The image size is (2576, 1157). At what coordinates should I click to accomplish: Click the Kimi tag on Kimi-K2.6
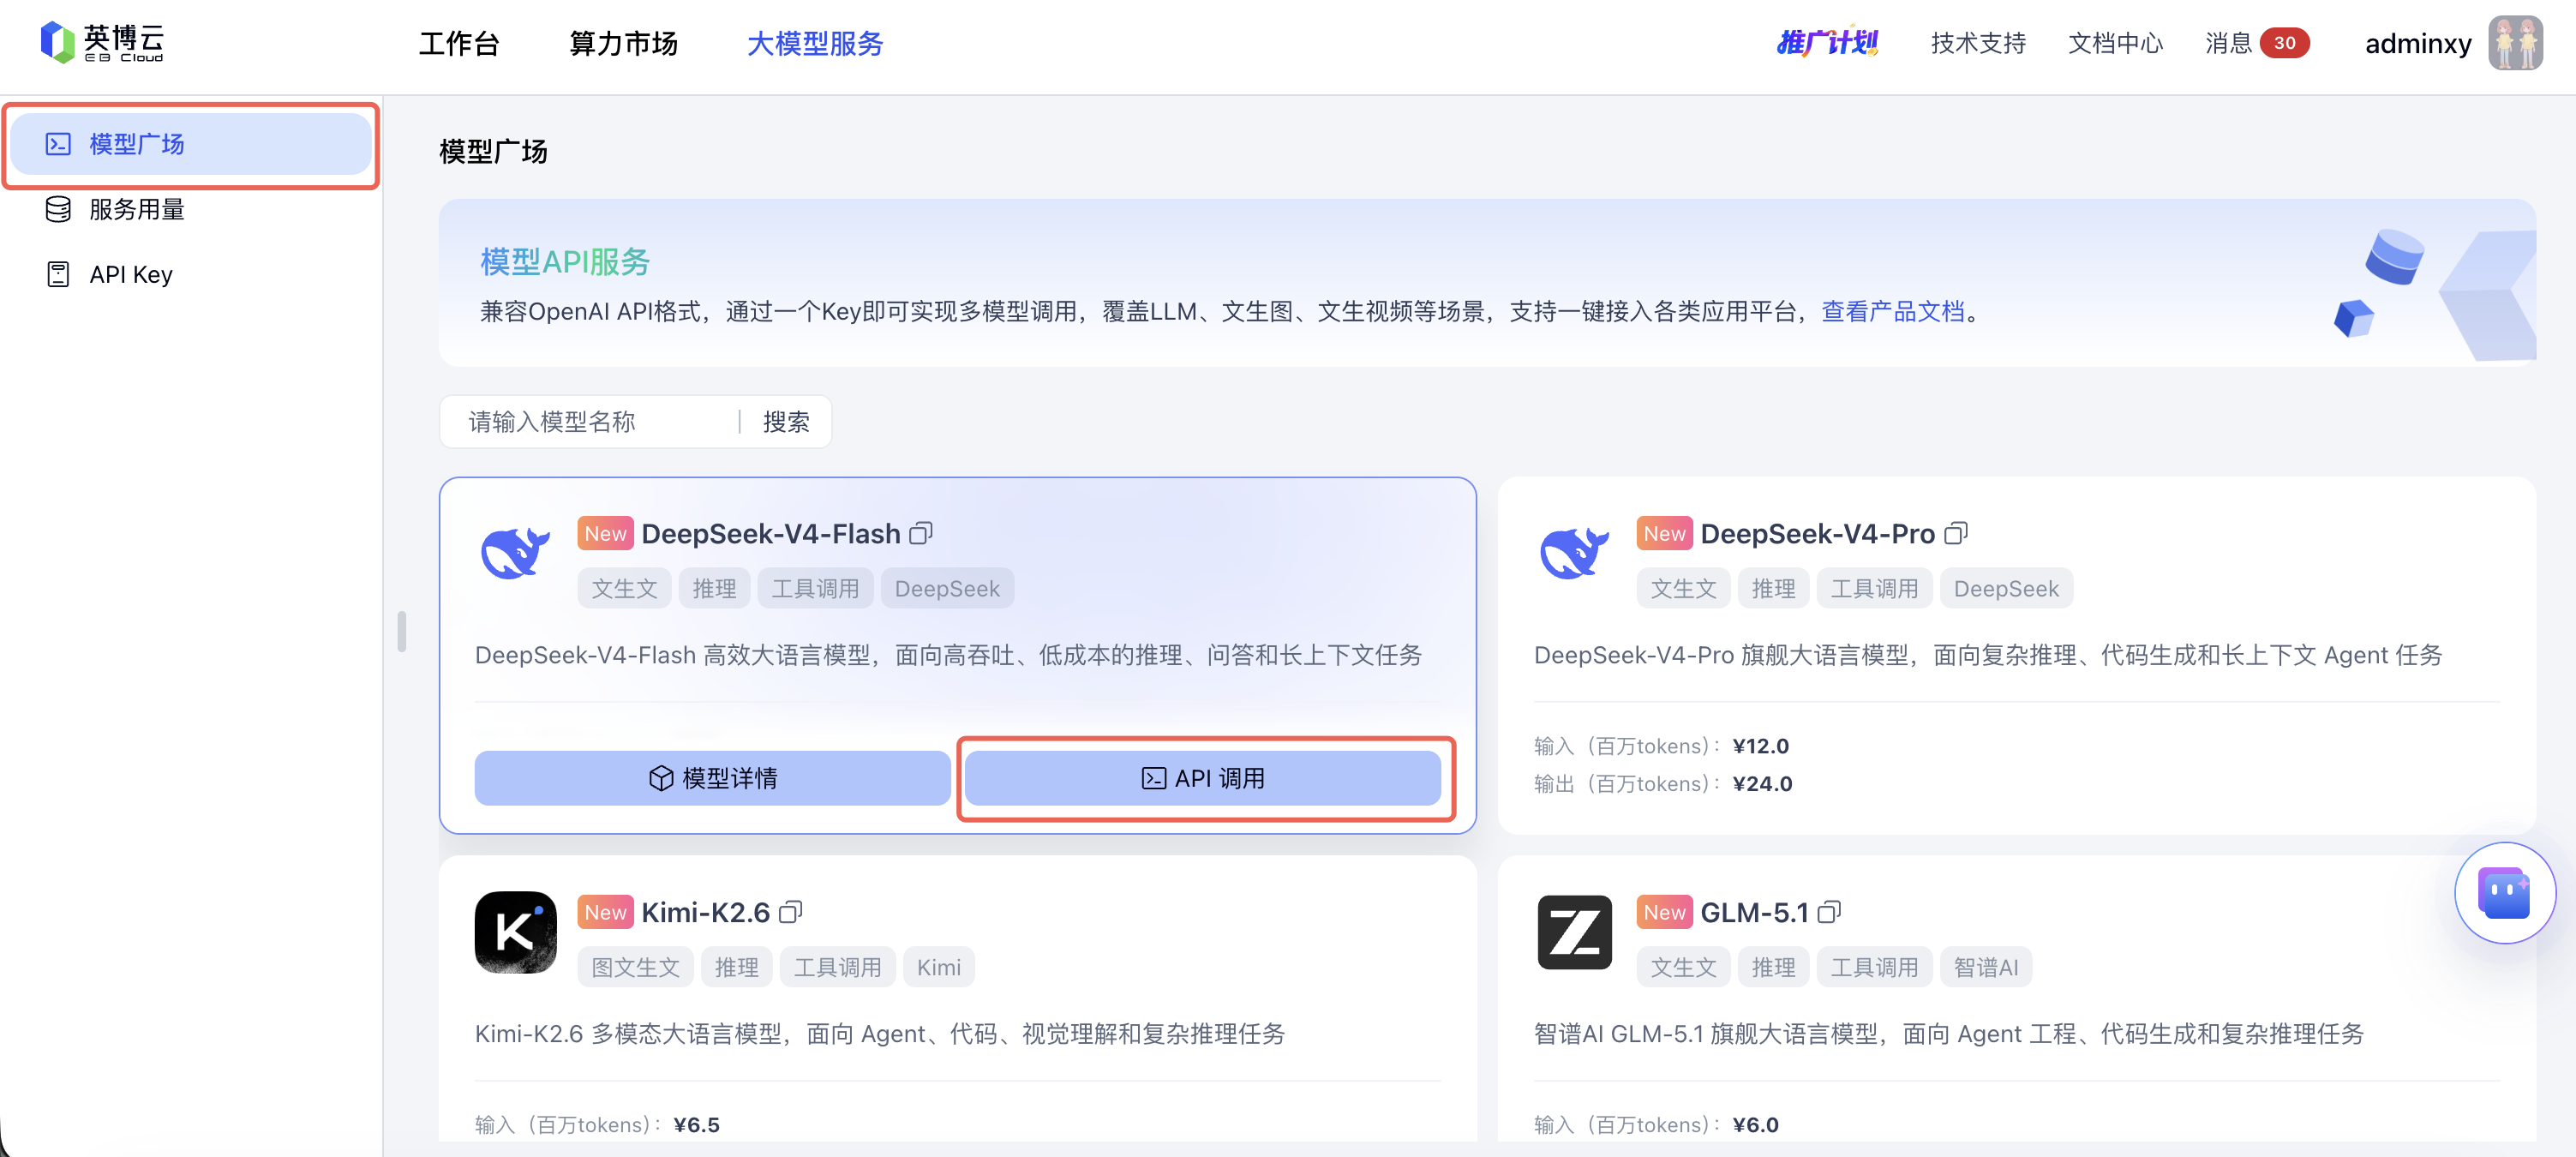click(x=938, y=968)
